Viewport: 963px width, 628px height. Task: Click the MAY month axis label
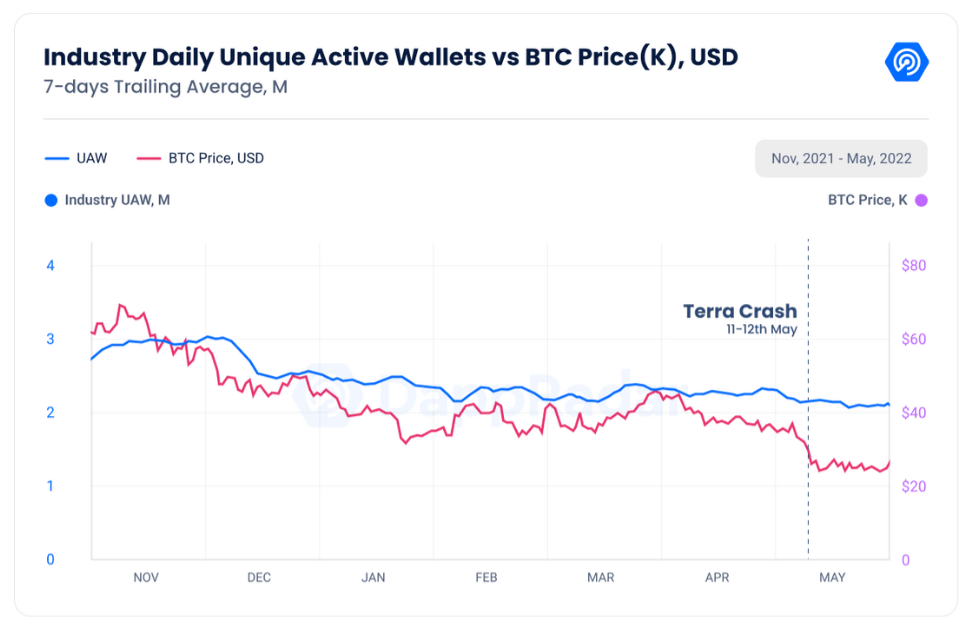coord(832,577)
